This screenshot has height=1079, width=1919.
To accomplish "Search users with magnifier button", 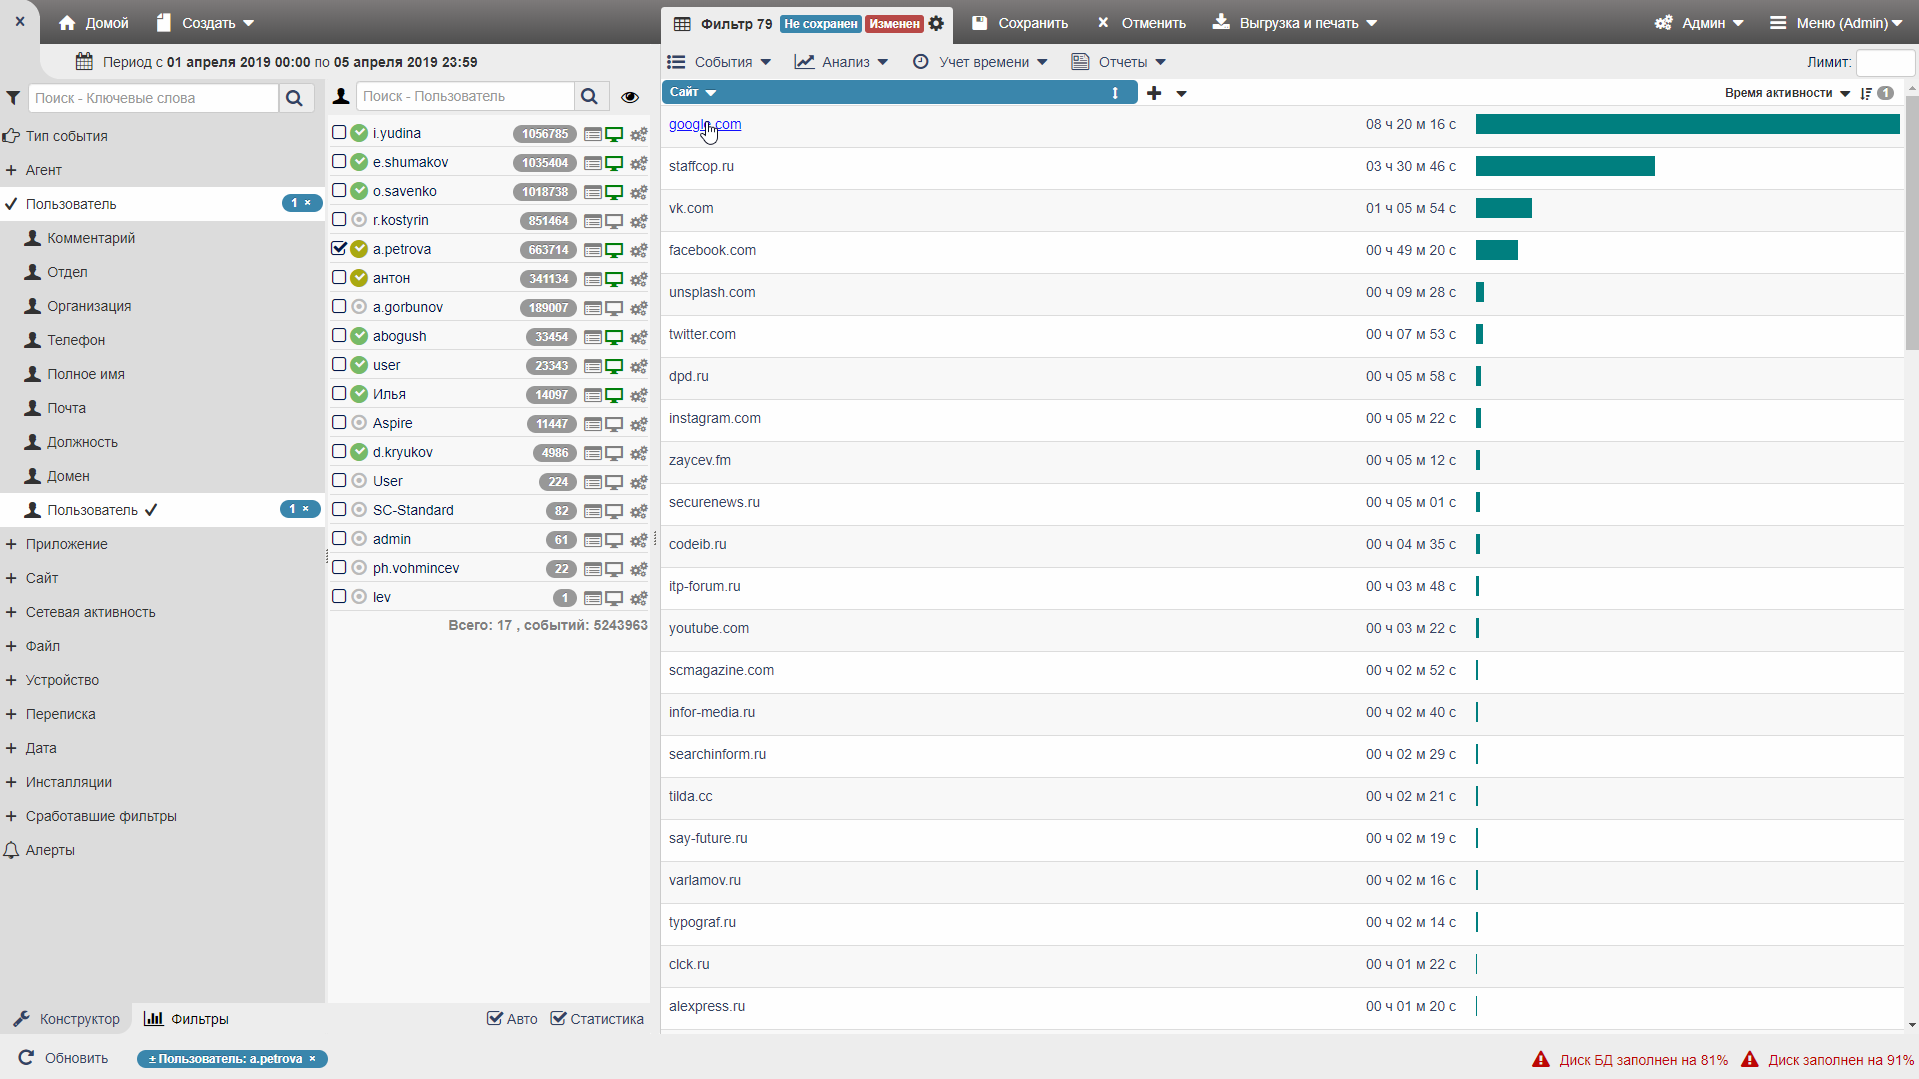I will [x=589, y=96].
